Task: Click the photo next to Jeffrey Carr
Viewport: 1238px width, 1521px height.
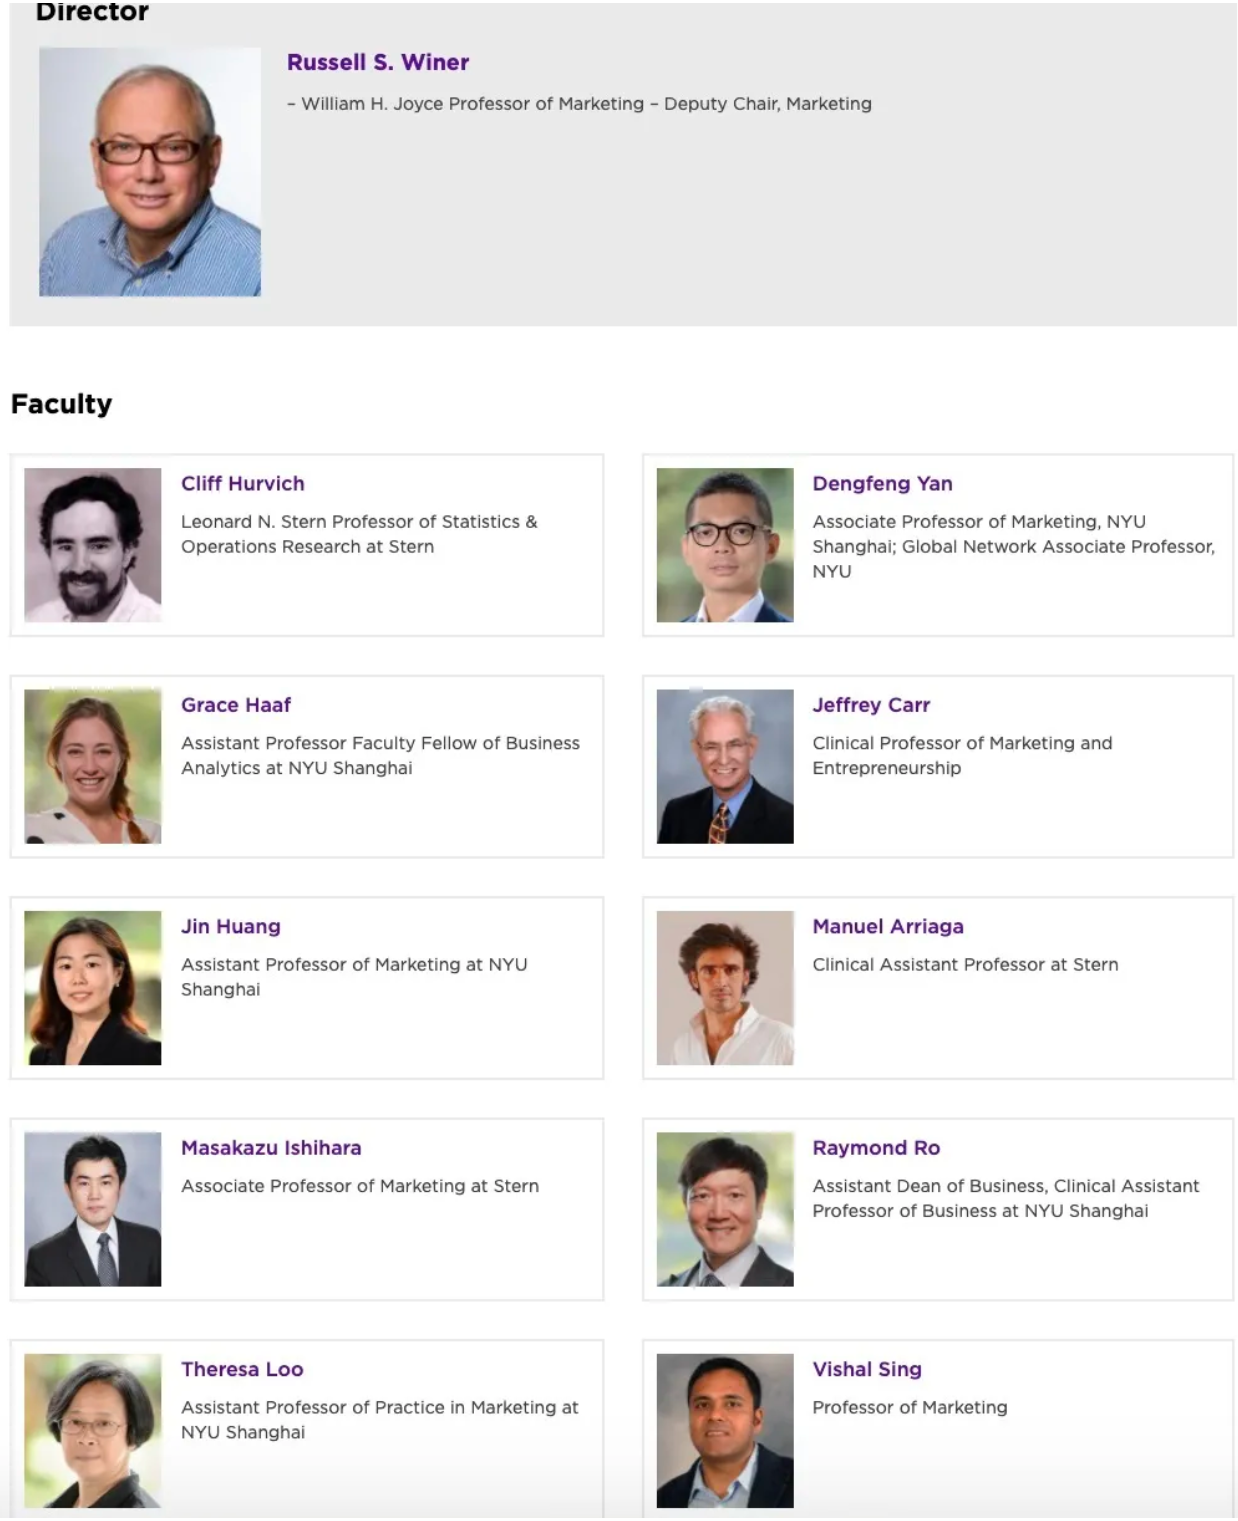Action: 725,766
